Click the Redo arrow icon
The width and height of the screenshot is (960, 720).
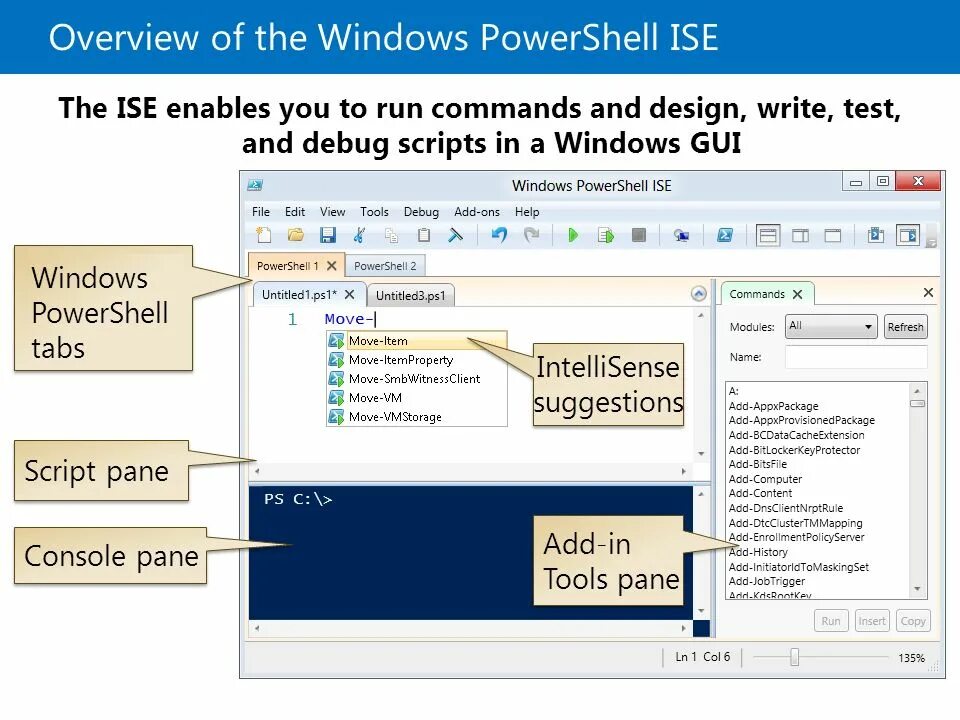click(x=531, y=235)
